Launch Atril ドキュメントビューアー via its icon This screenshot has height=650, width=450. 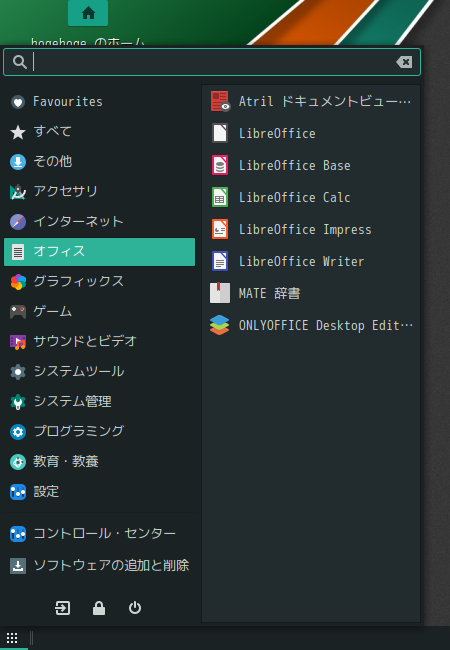(220, 102)
